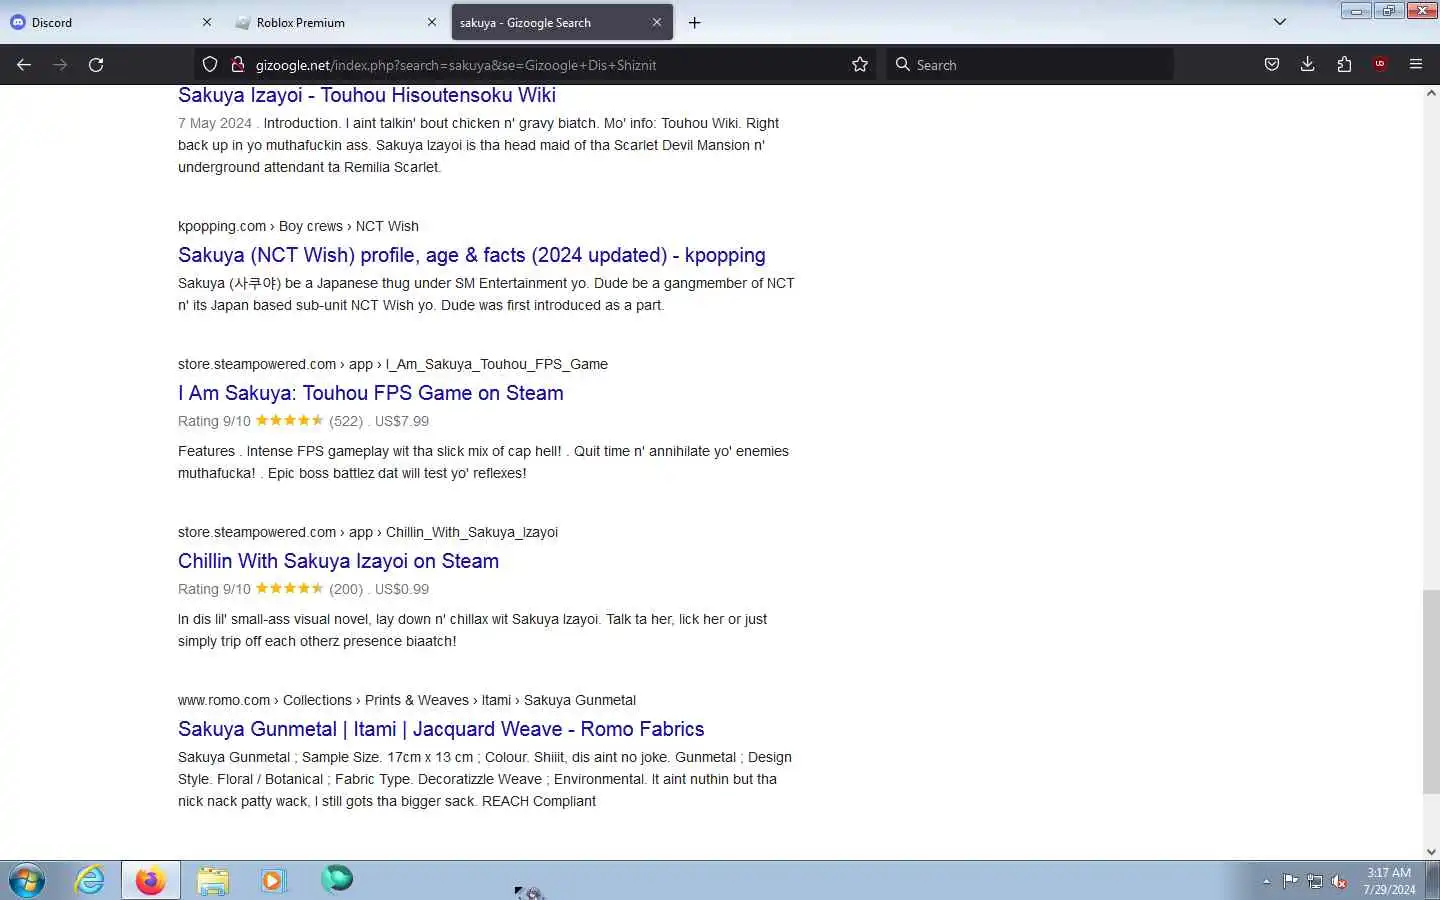Click the star rating beside (200)
This screenshot has height=900, width=1440.
coord(290,589)
